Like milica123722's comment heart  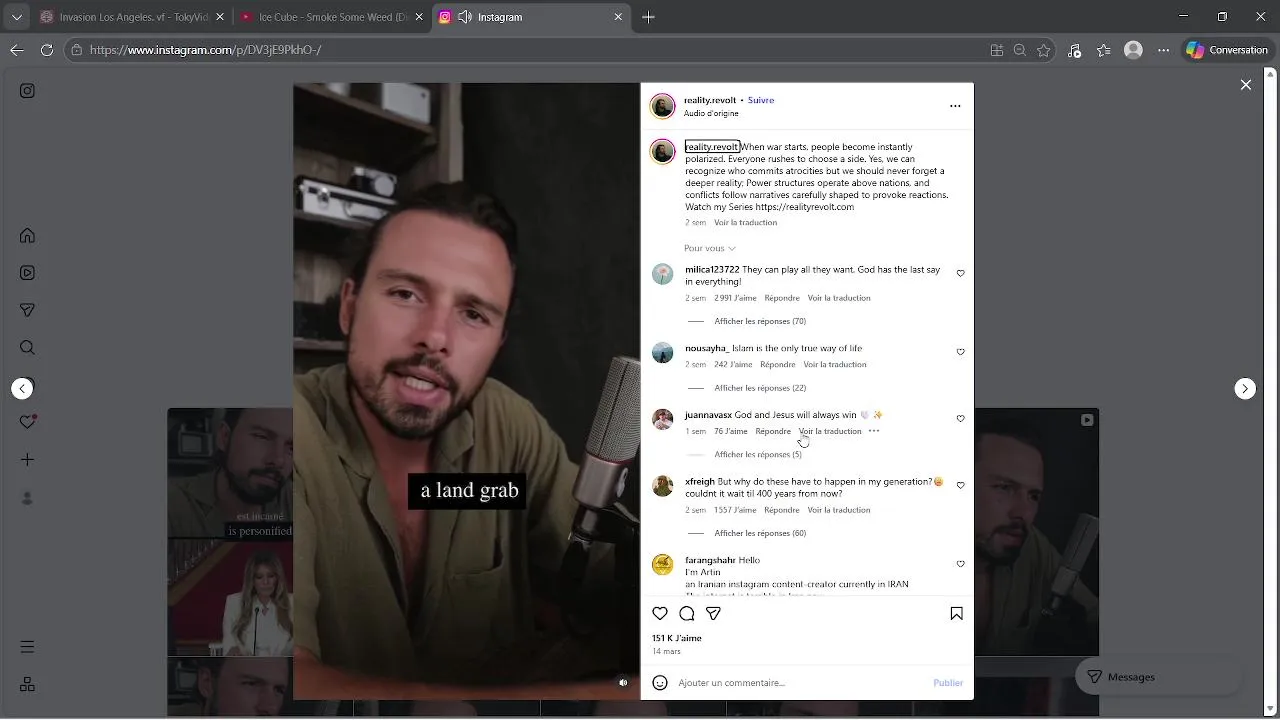(960, 273)
